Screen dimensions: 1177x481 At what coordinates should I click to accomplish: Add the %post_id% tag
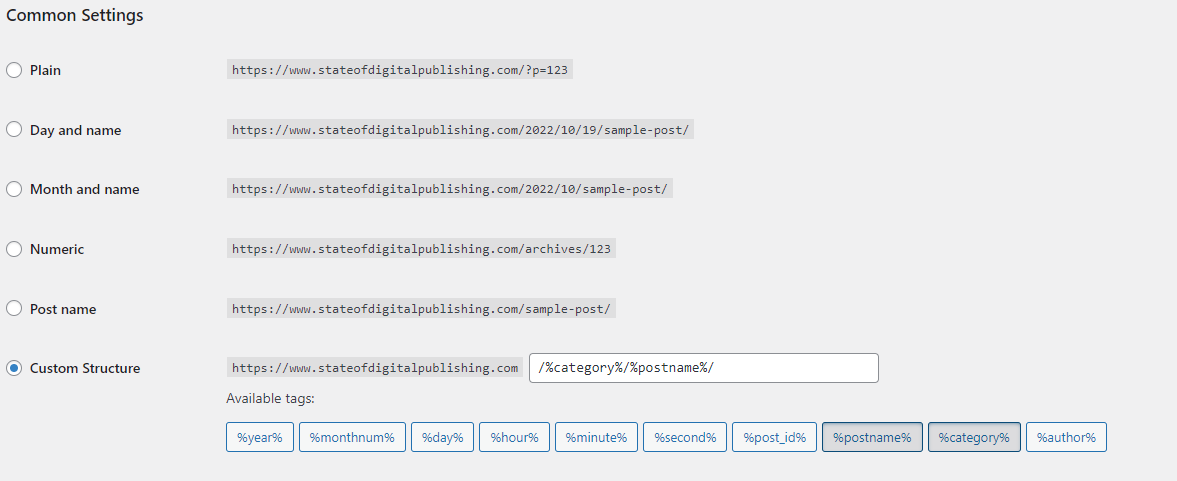774,437
